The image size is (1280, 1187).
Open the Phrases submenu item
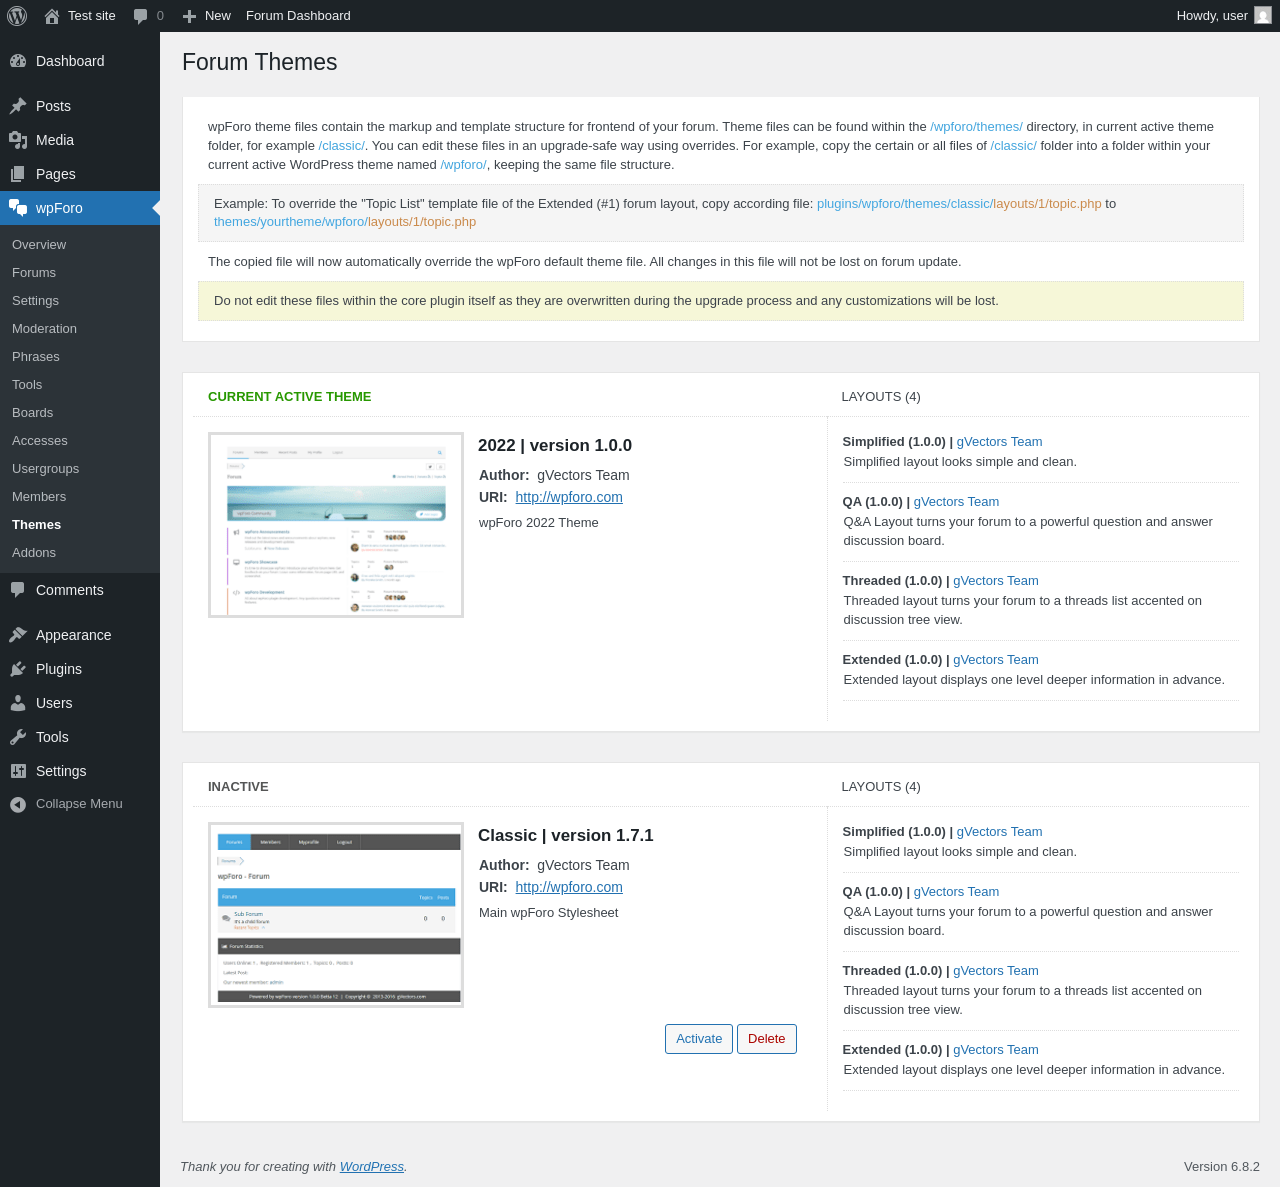pyautogui.click(x=36, y=357)
